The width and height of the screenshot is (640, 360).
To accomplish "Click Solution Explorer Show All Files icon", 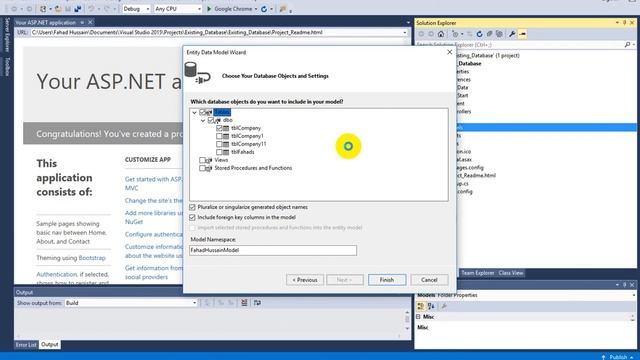I will 499,34.
